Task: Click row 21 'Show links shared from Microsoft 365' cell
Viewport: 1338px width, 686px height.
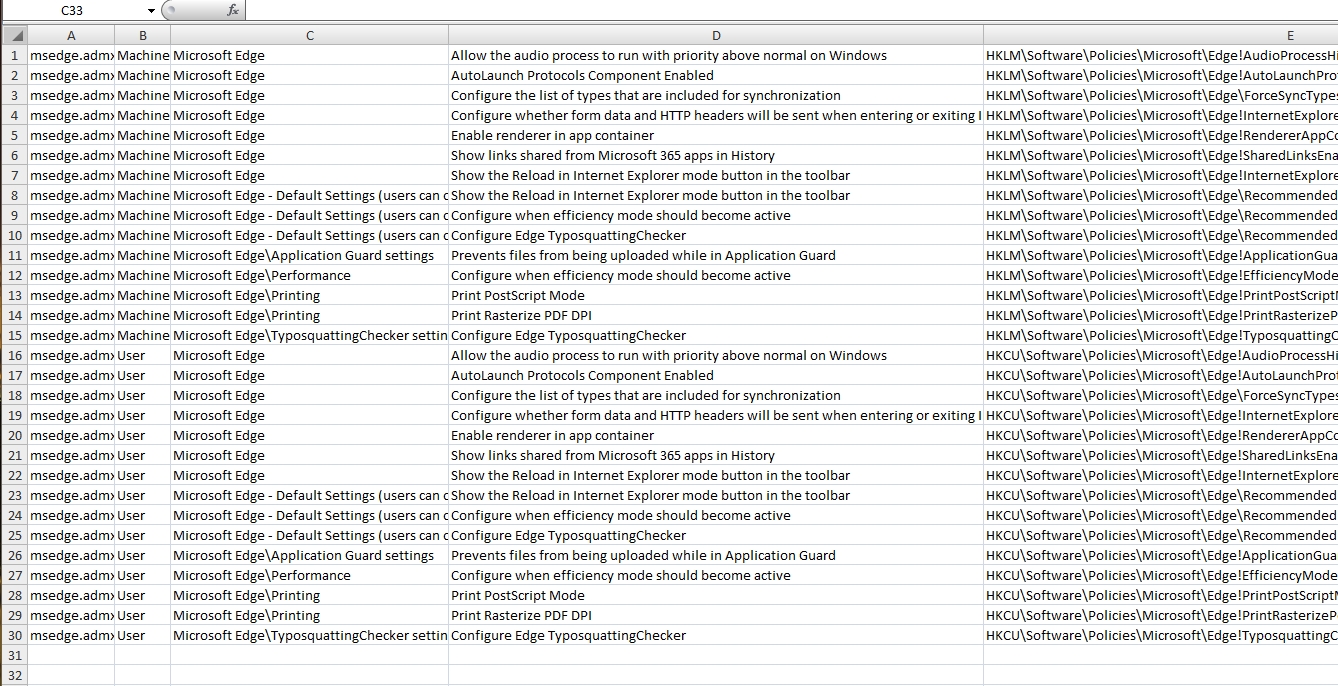Action: (716, 455)
